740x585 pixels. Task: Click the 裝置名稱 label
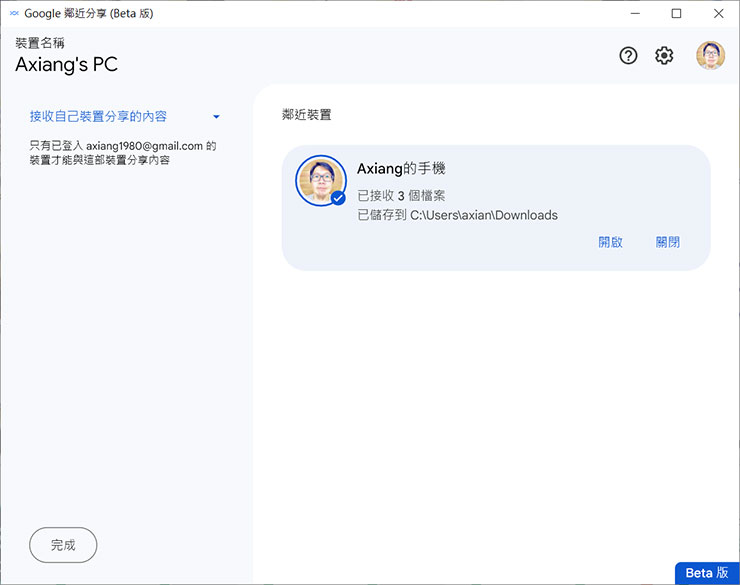tap(40, 43)
